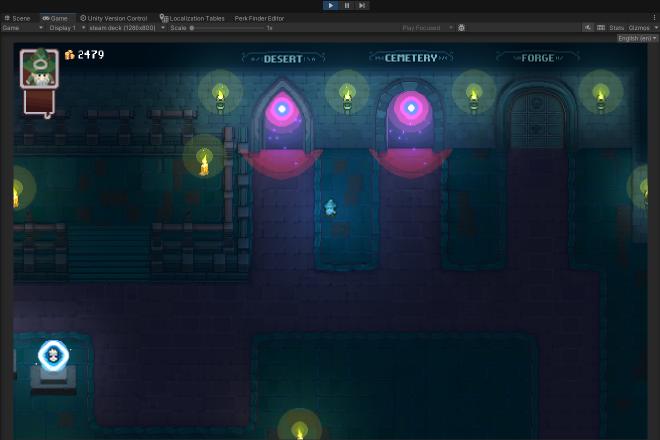Switch to the Perk Finder Editor tab

[x=259, y=18]
